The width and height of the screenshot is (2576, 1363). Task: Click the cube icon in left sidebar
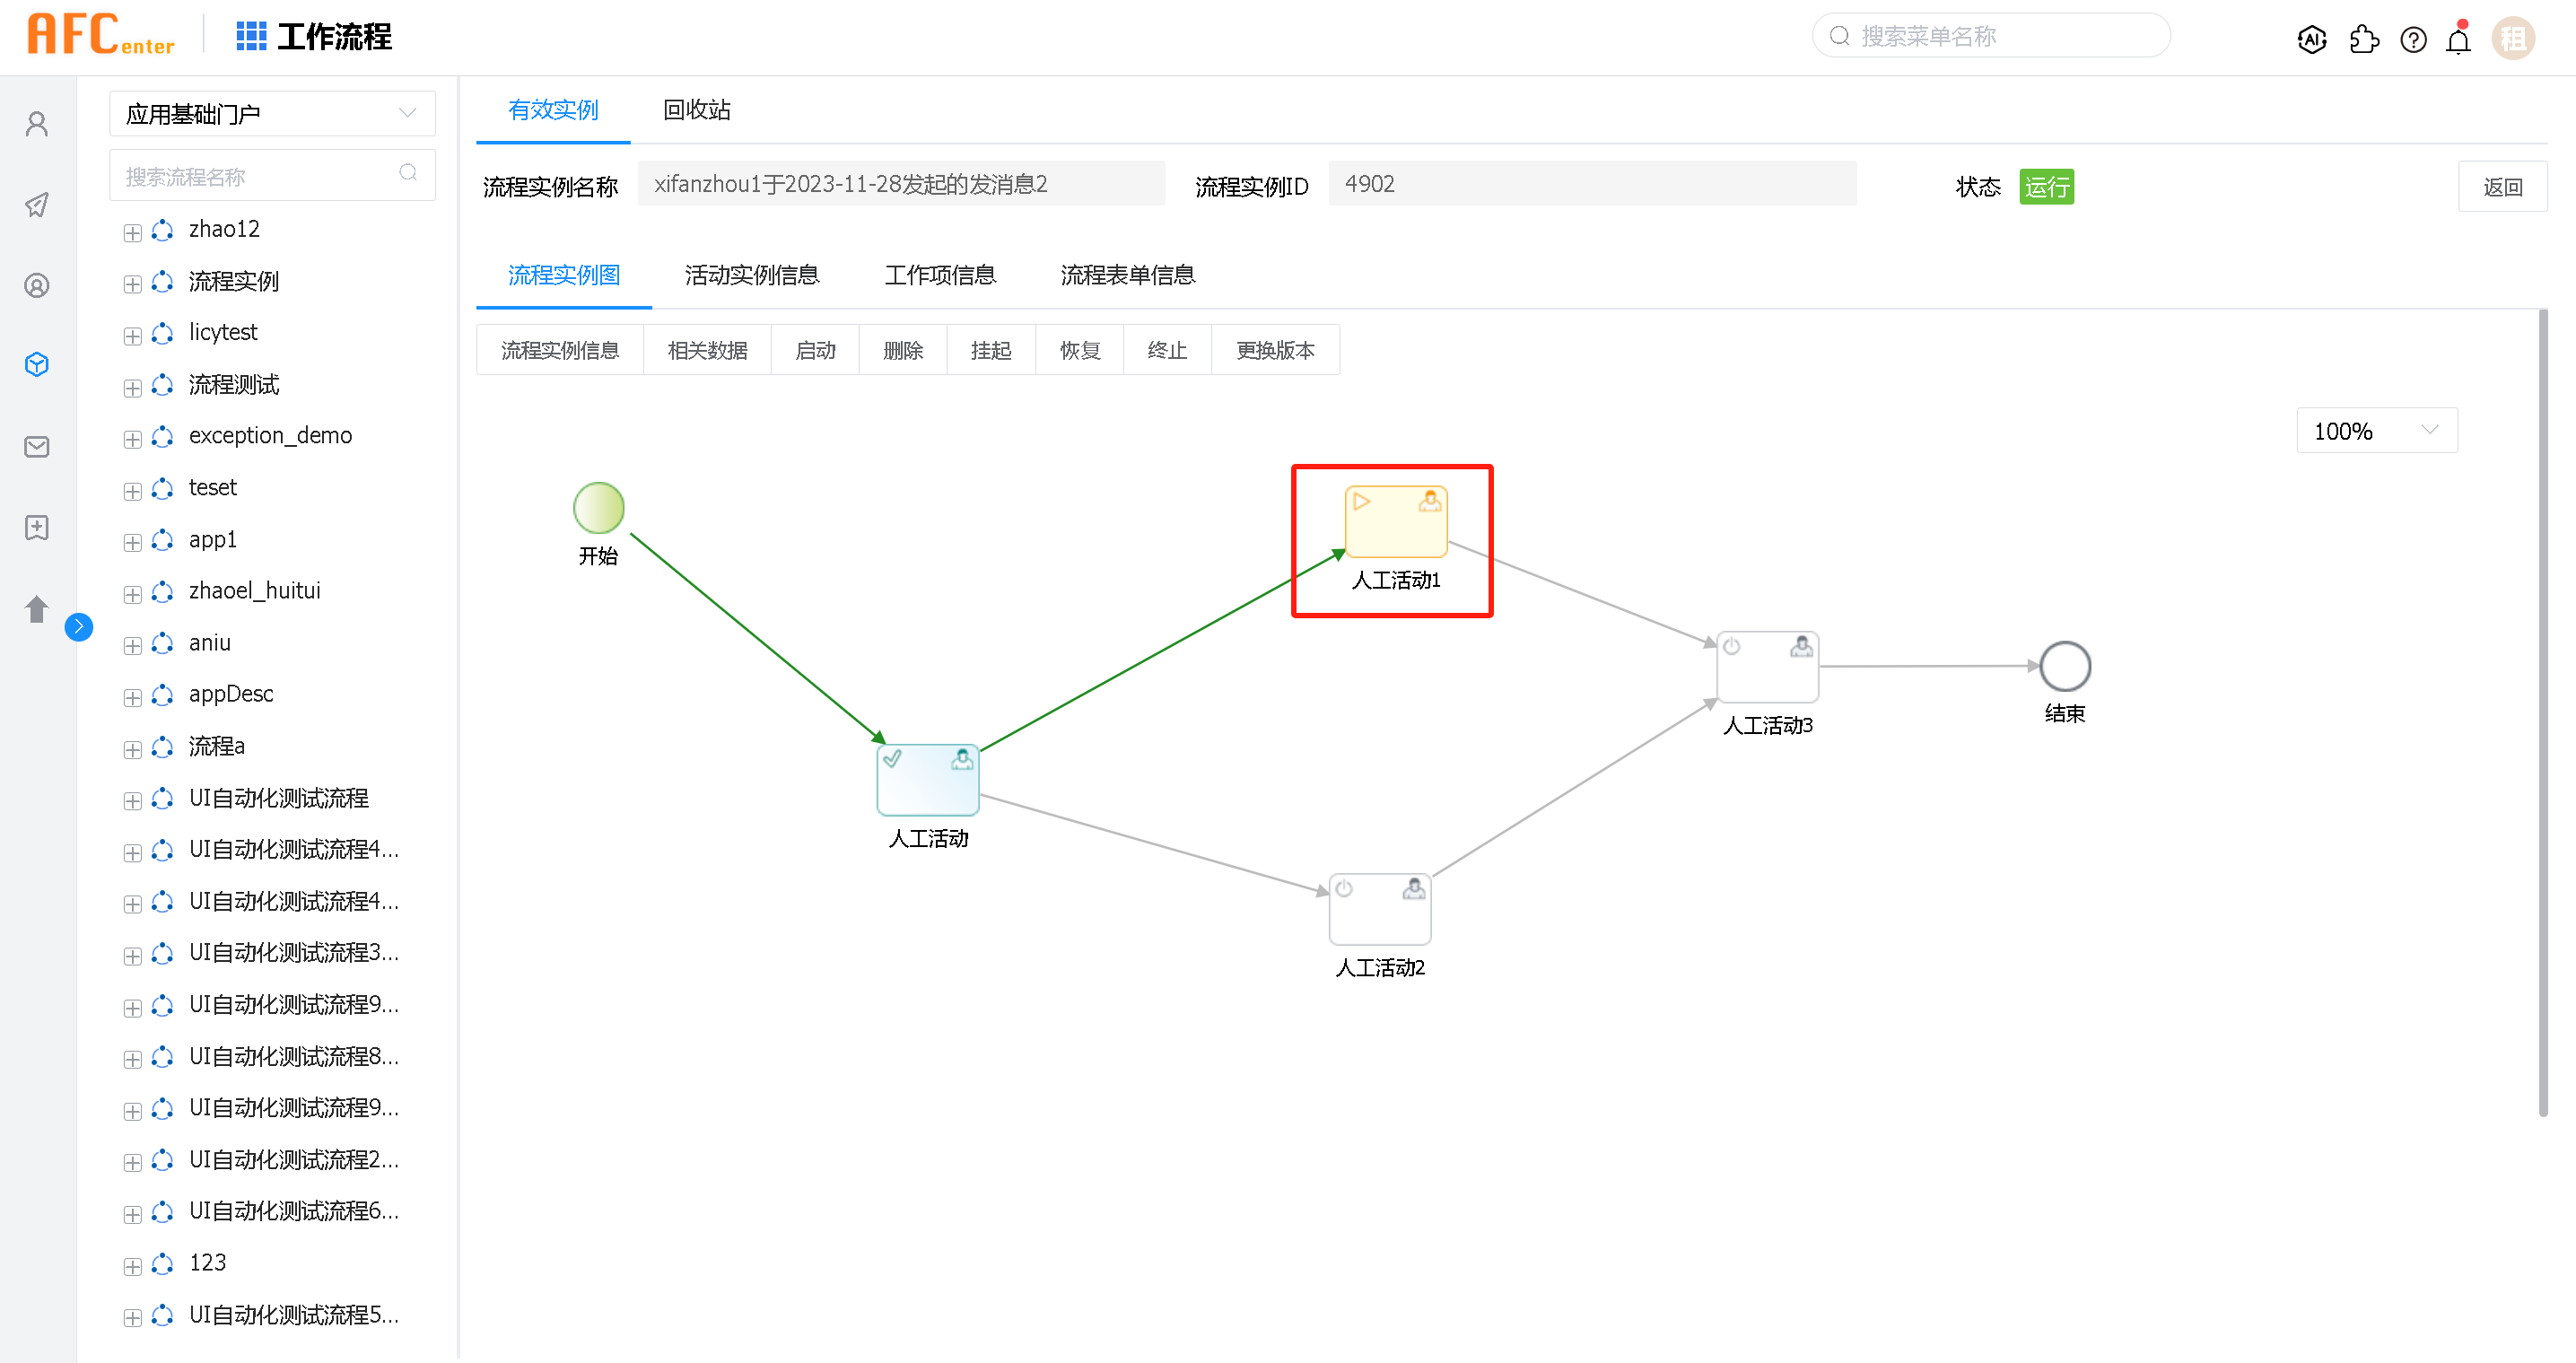[37, 365]
